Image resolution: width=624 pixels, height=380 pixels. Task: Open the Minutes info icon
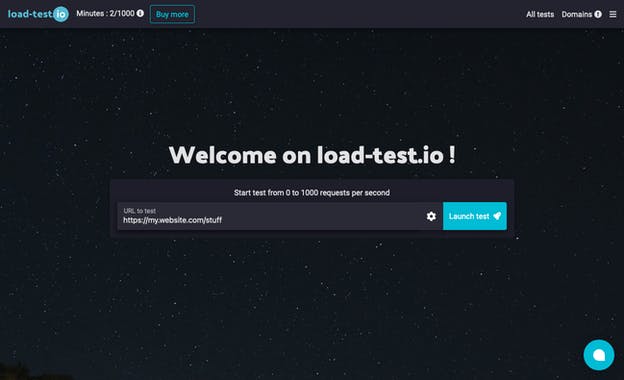coord(140,13)
